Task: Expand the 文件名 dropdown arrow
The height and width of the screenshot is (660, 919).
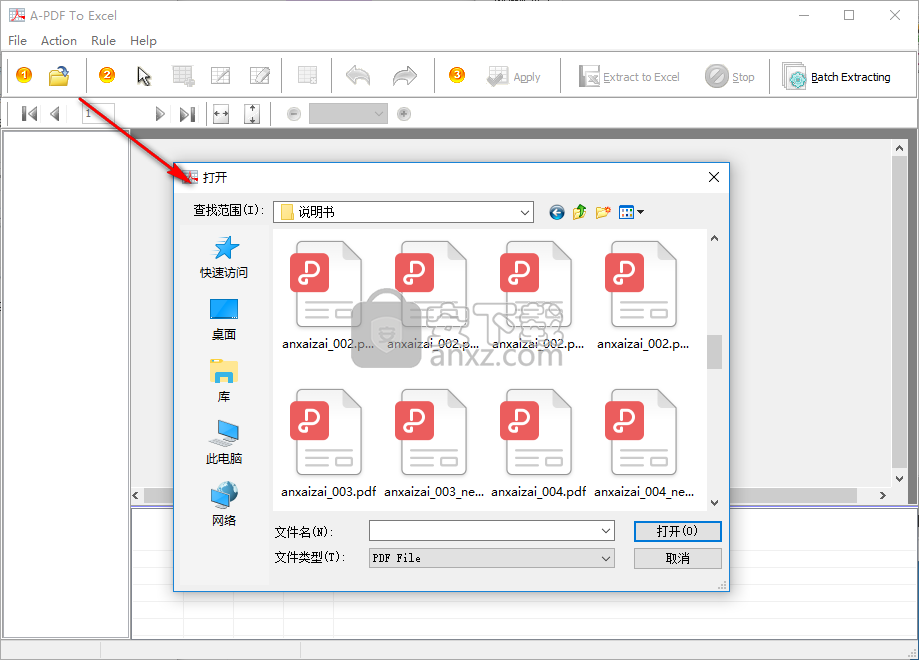Action: tap(606, 531)
